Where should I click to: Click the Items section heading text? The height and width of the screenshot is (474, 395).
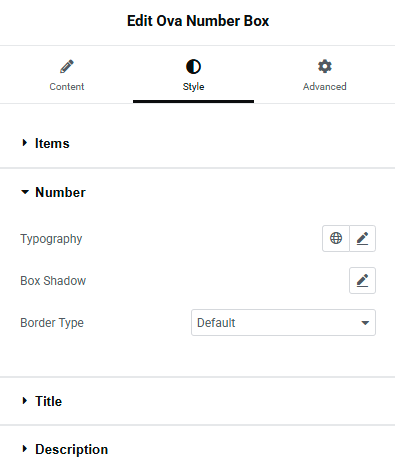[x=52, y=143]
